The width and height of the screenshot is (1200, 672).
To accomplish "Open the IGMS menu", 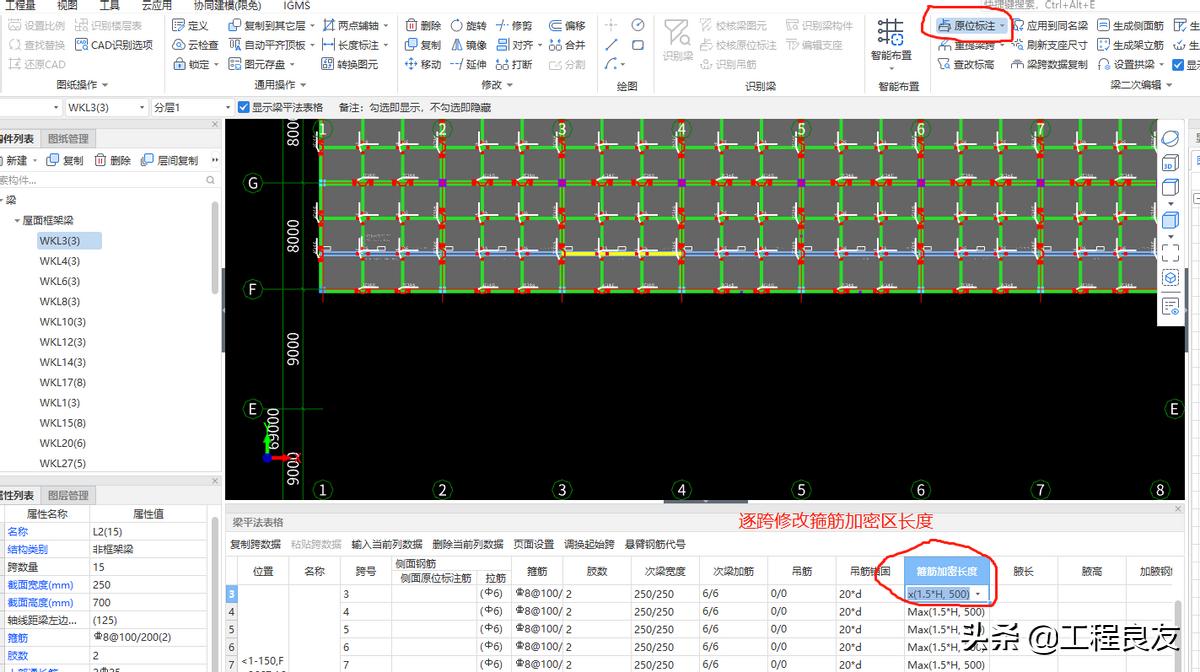I will (296, 5).
